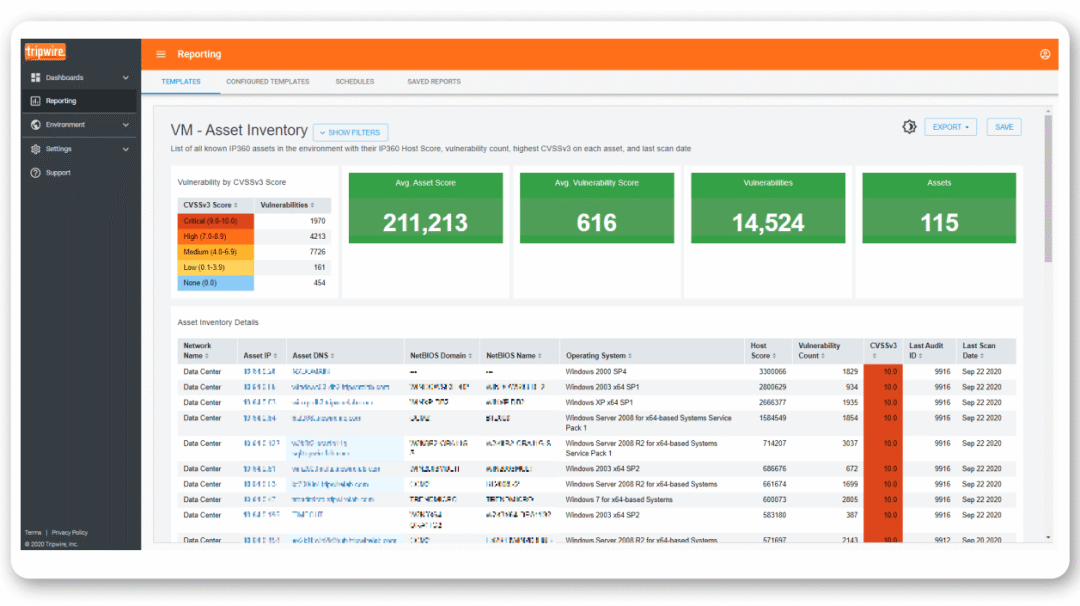Expand the Settings sidebar section
Screen dimensions: 1080x606
(x=125, y=149)
